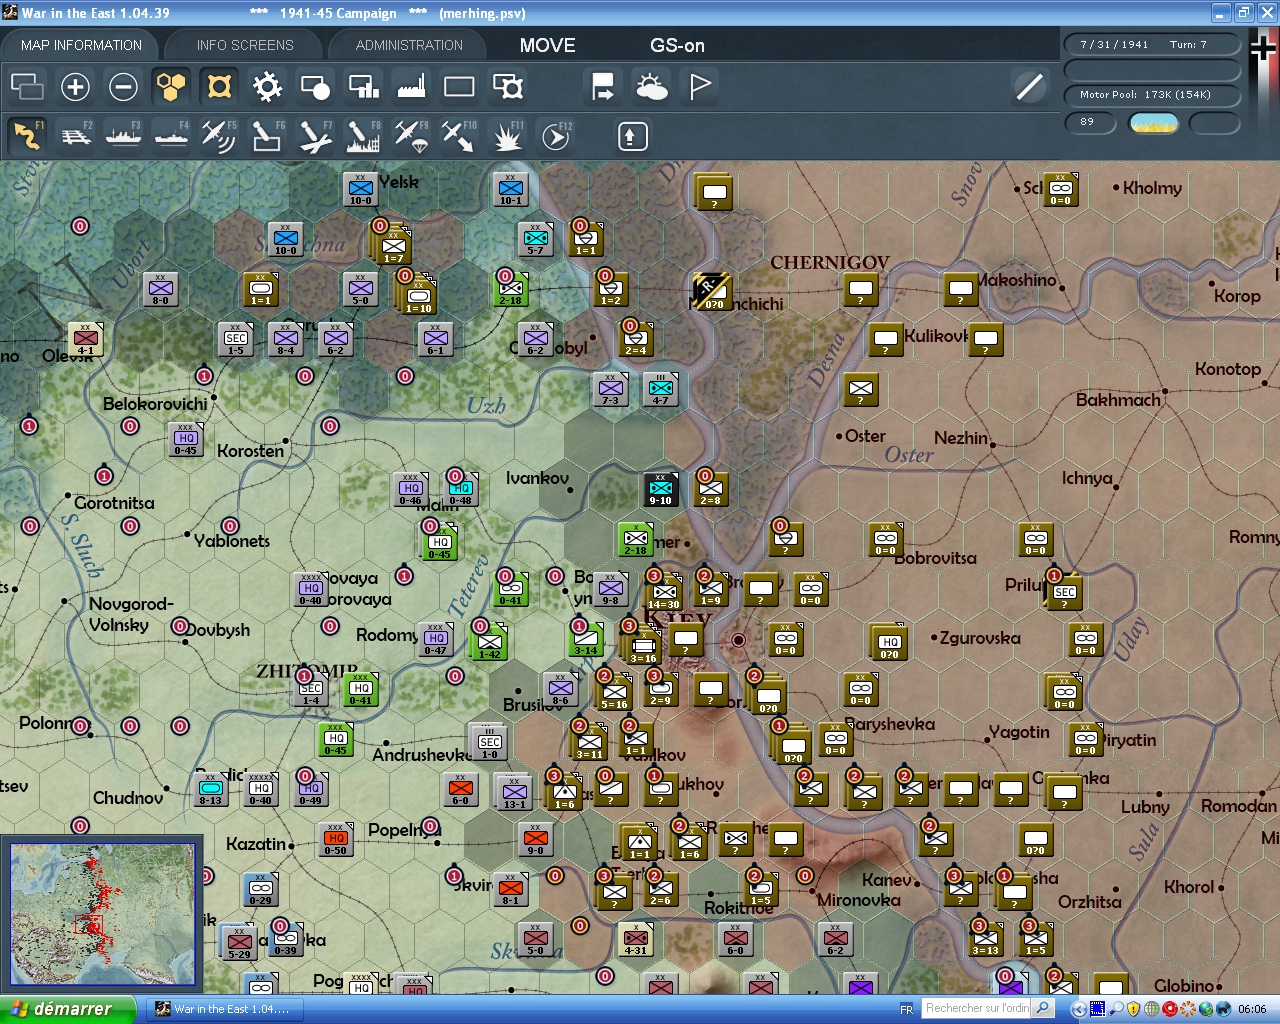Select the HQ 0-46 counter near Malin
The image size is (1280, 1024).
click(411, 489)
